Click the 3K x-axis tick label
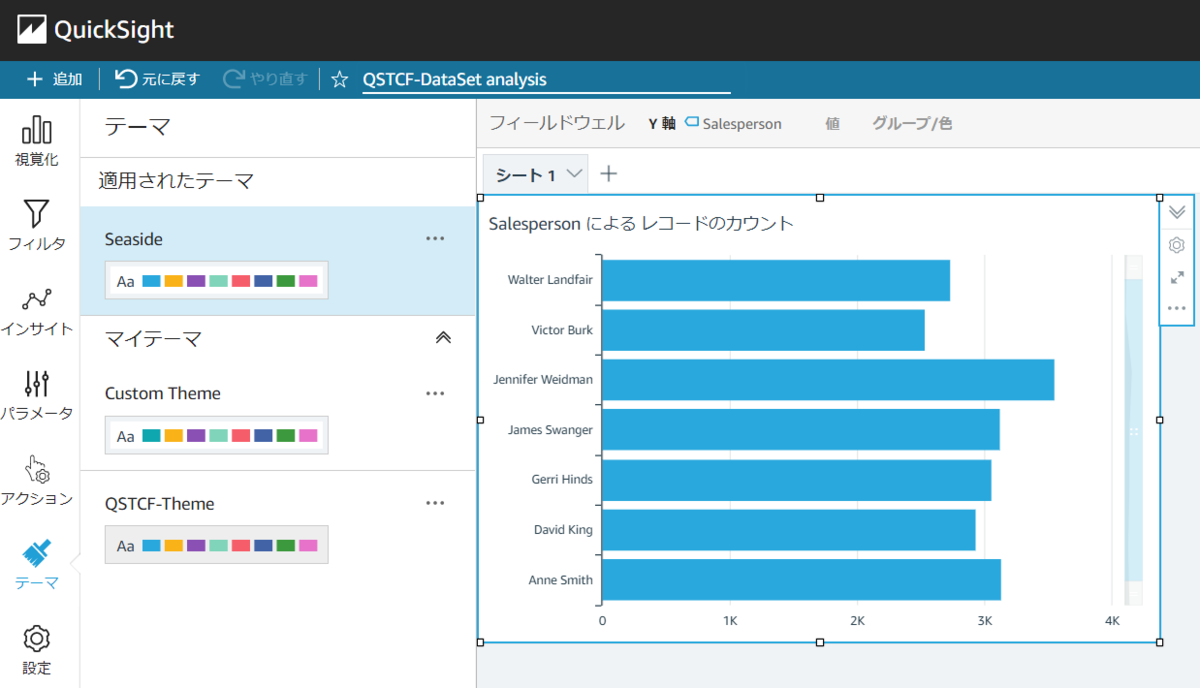The image size is (1200, 688). (x=985, y=621)
